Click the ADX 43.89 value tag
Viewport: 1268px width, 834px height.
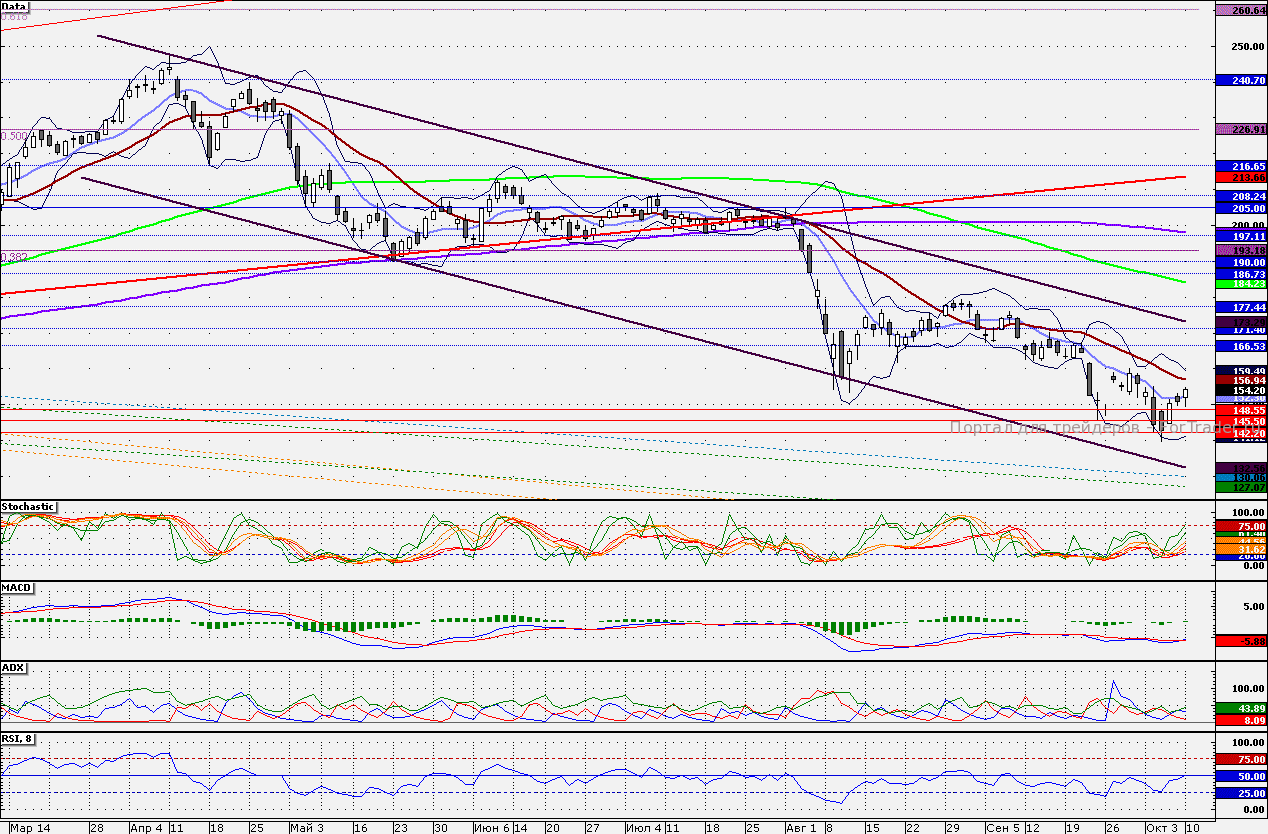tap(1241, 706)
